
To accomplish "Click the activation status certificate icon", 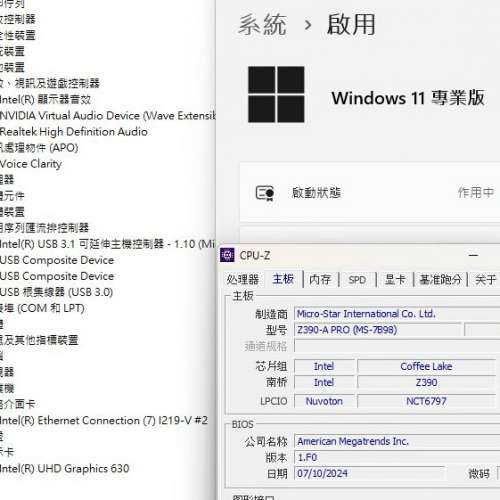I will [x=265, y=193].
